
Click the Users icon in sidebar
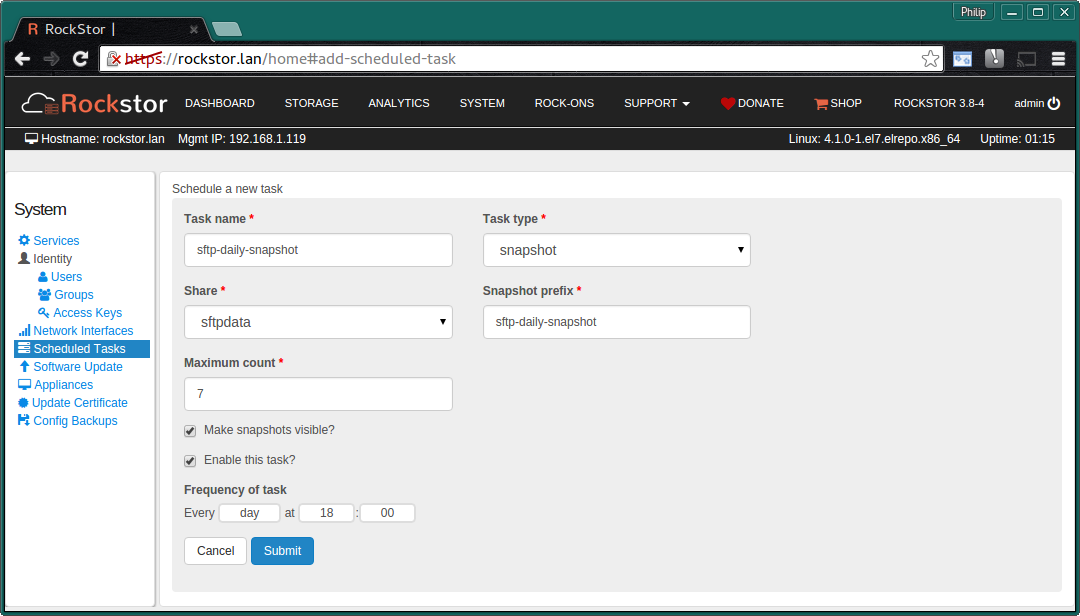43,276
